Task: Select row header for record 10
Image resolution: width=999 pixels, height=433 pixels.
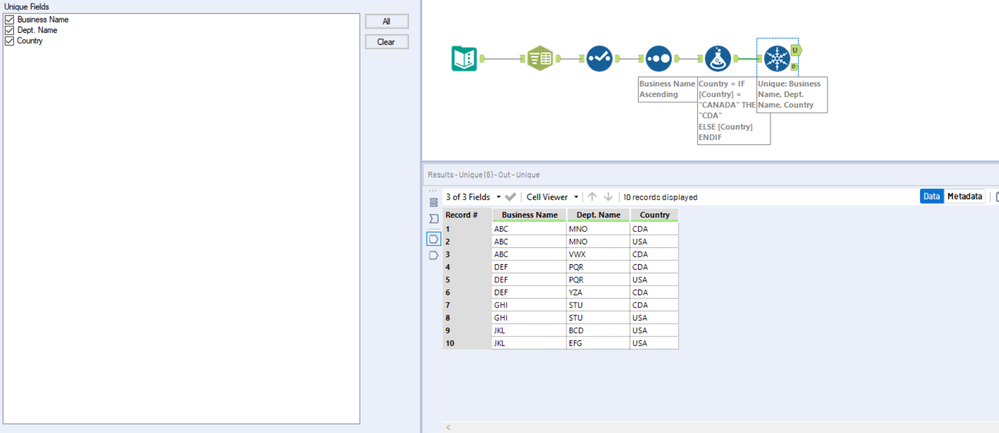Action: point(467,343)
